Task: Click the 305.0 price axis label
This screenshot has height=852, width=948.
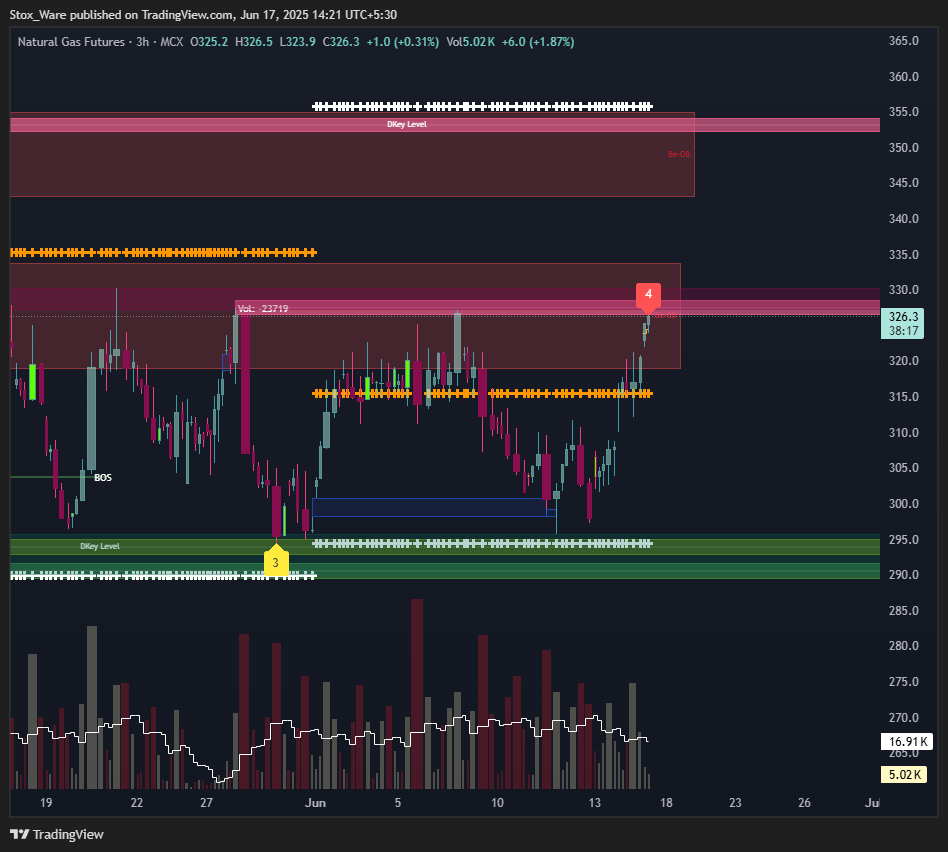Action: click(903, 467)
